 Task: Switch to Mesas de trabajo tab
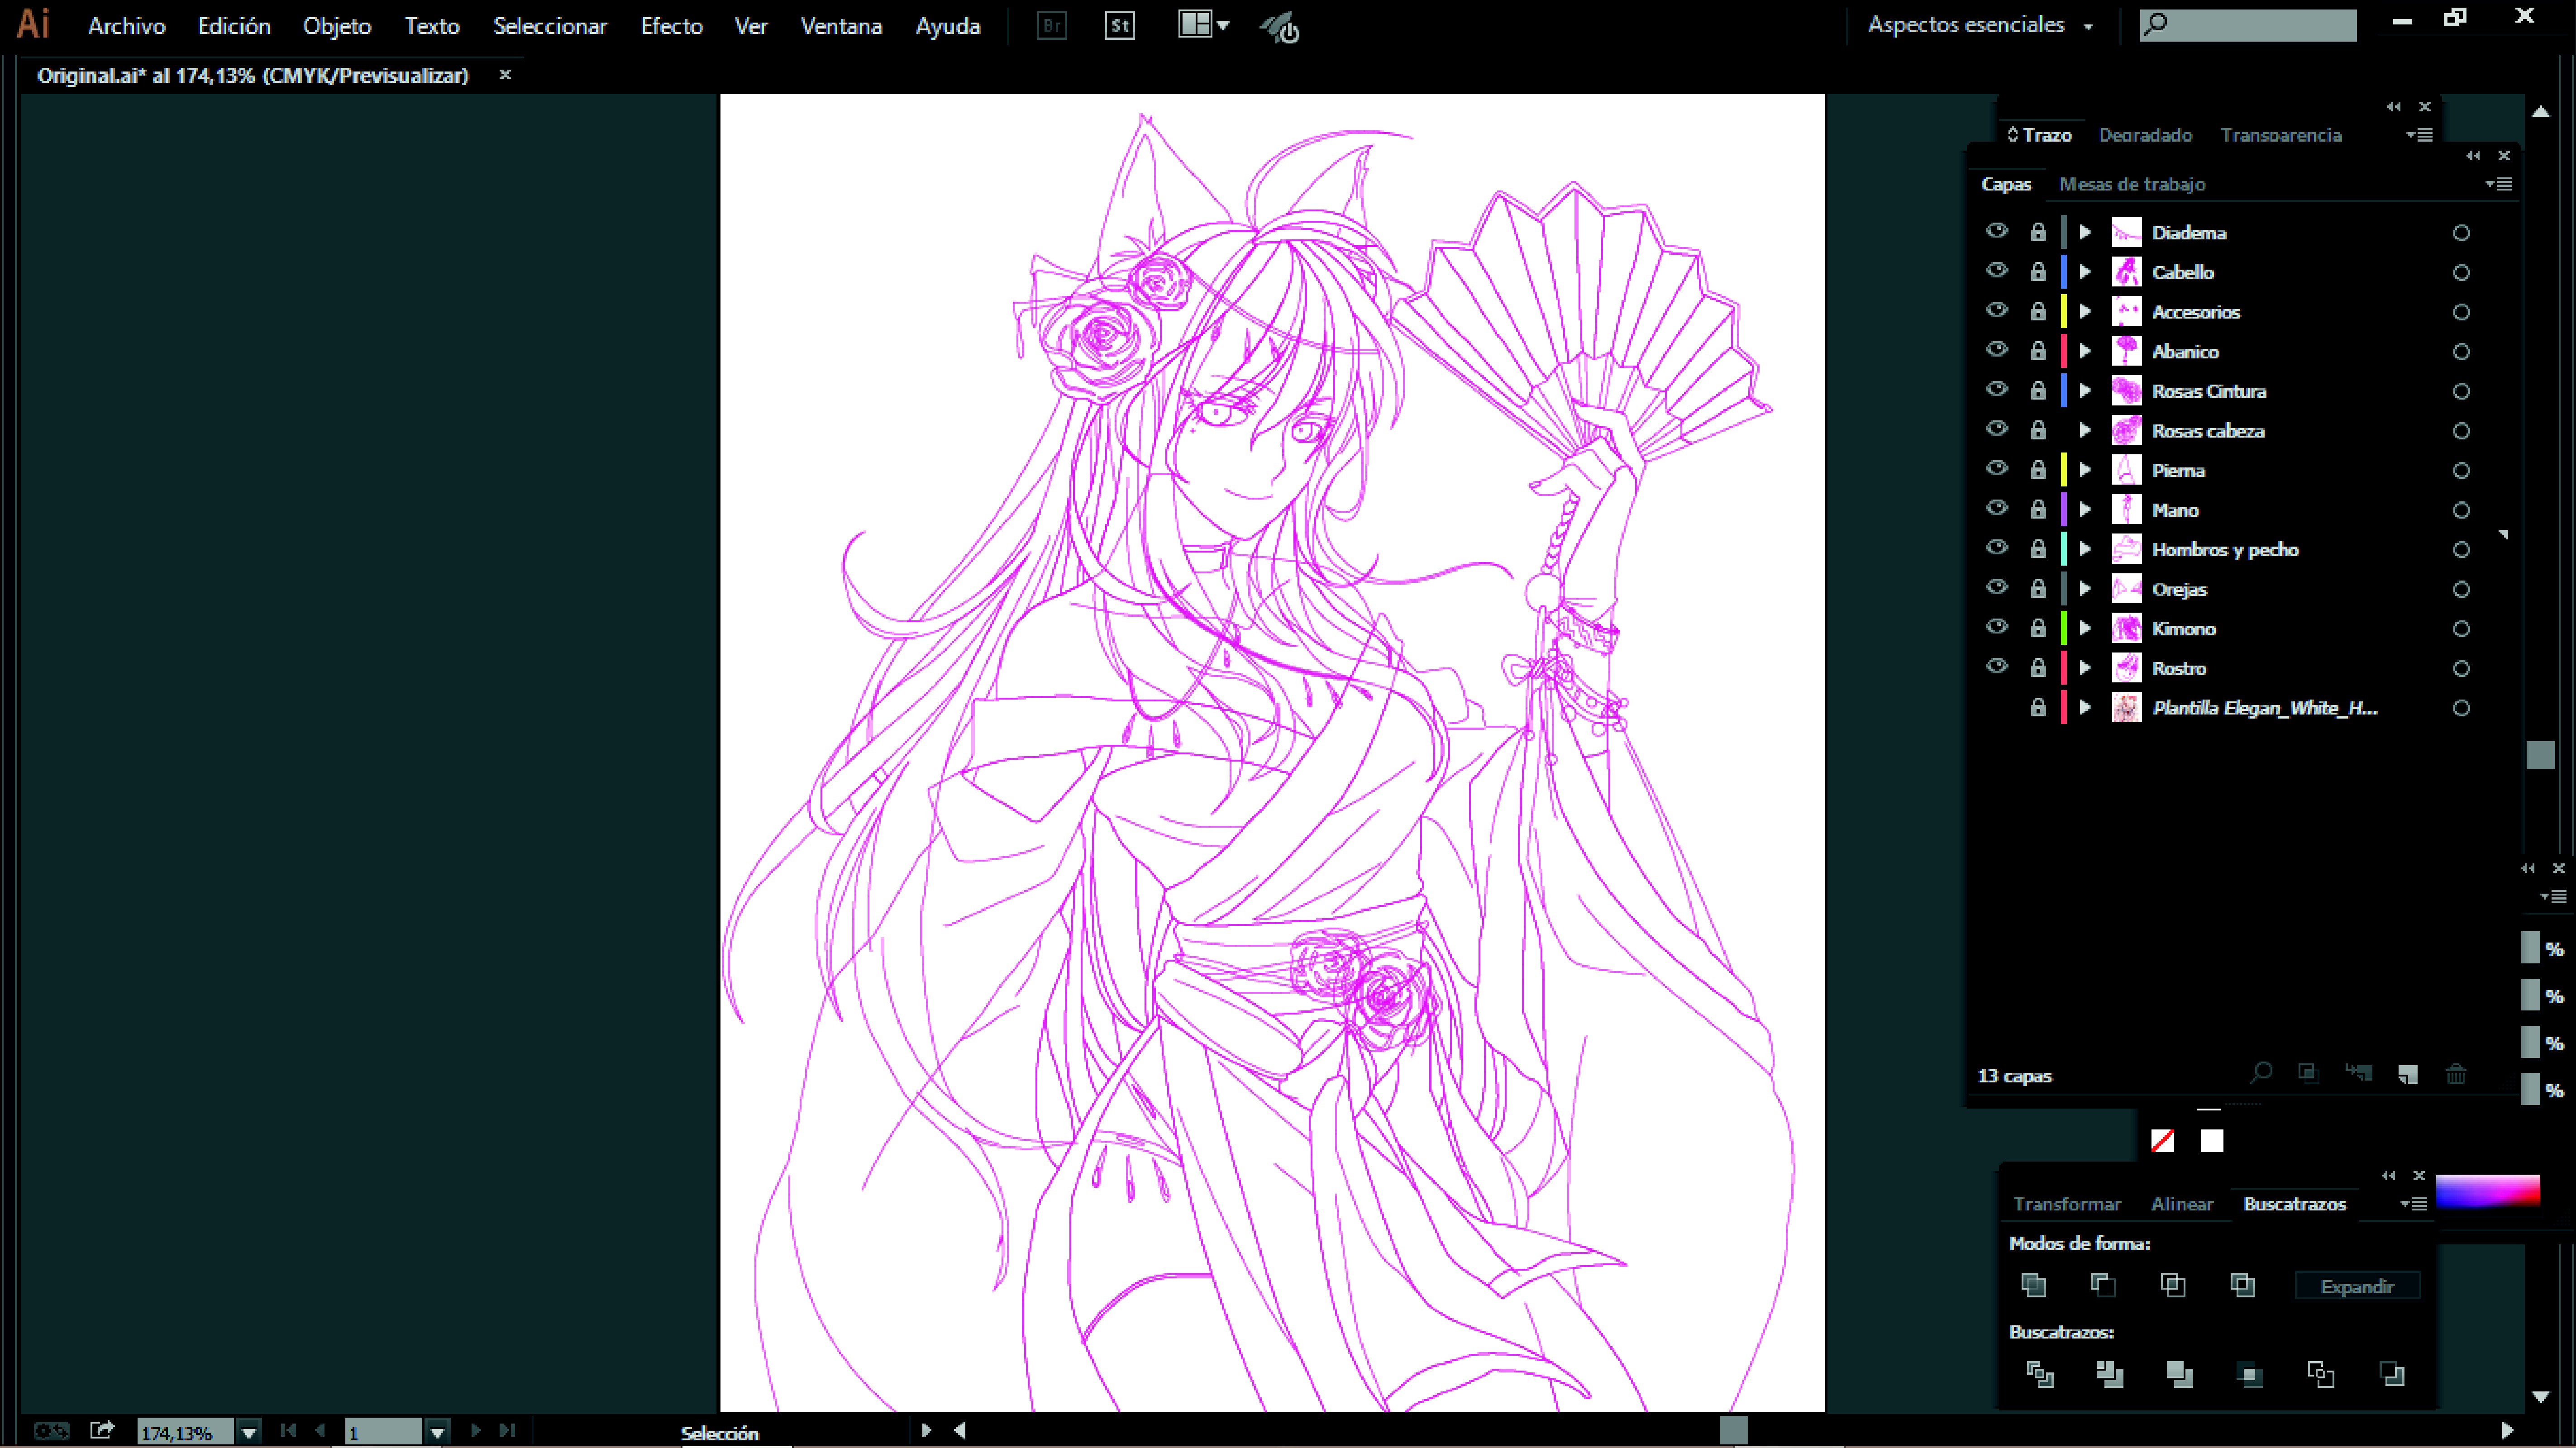2132,184
